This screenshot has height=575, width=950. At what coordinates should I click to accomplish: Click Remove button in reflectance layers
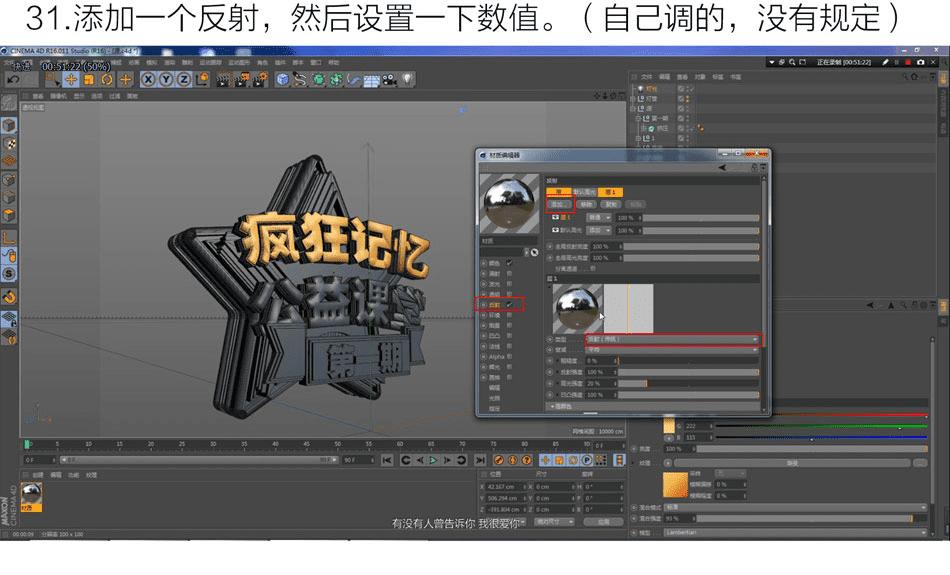[x=586, y=204]
